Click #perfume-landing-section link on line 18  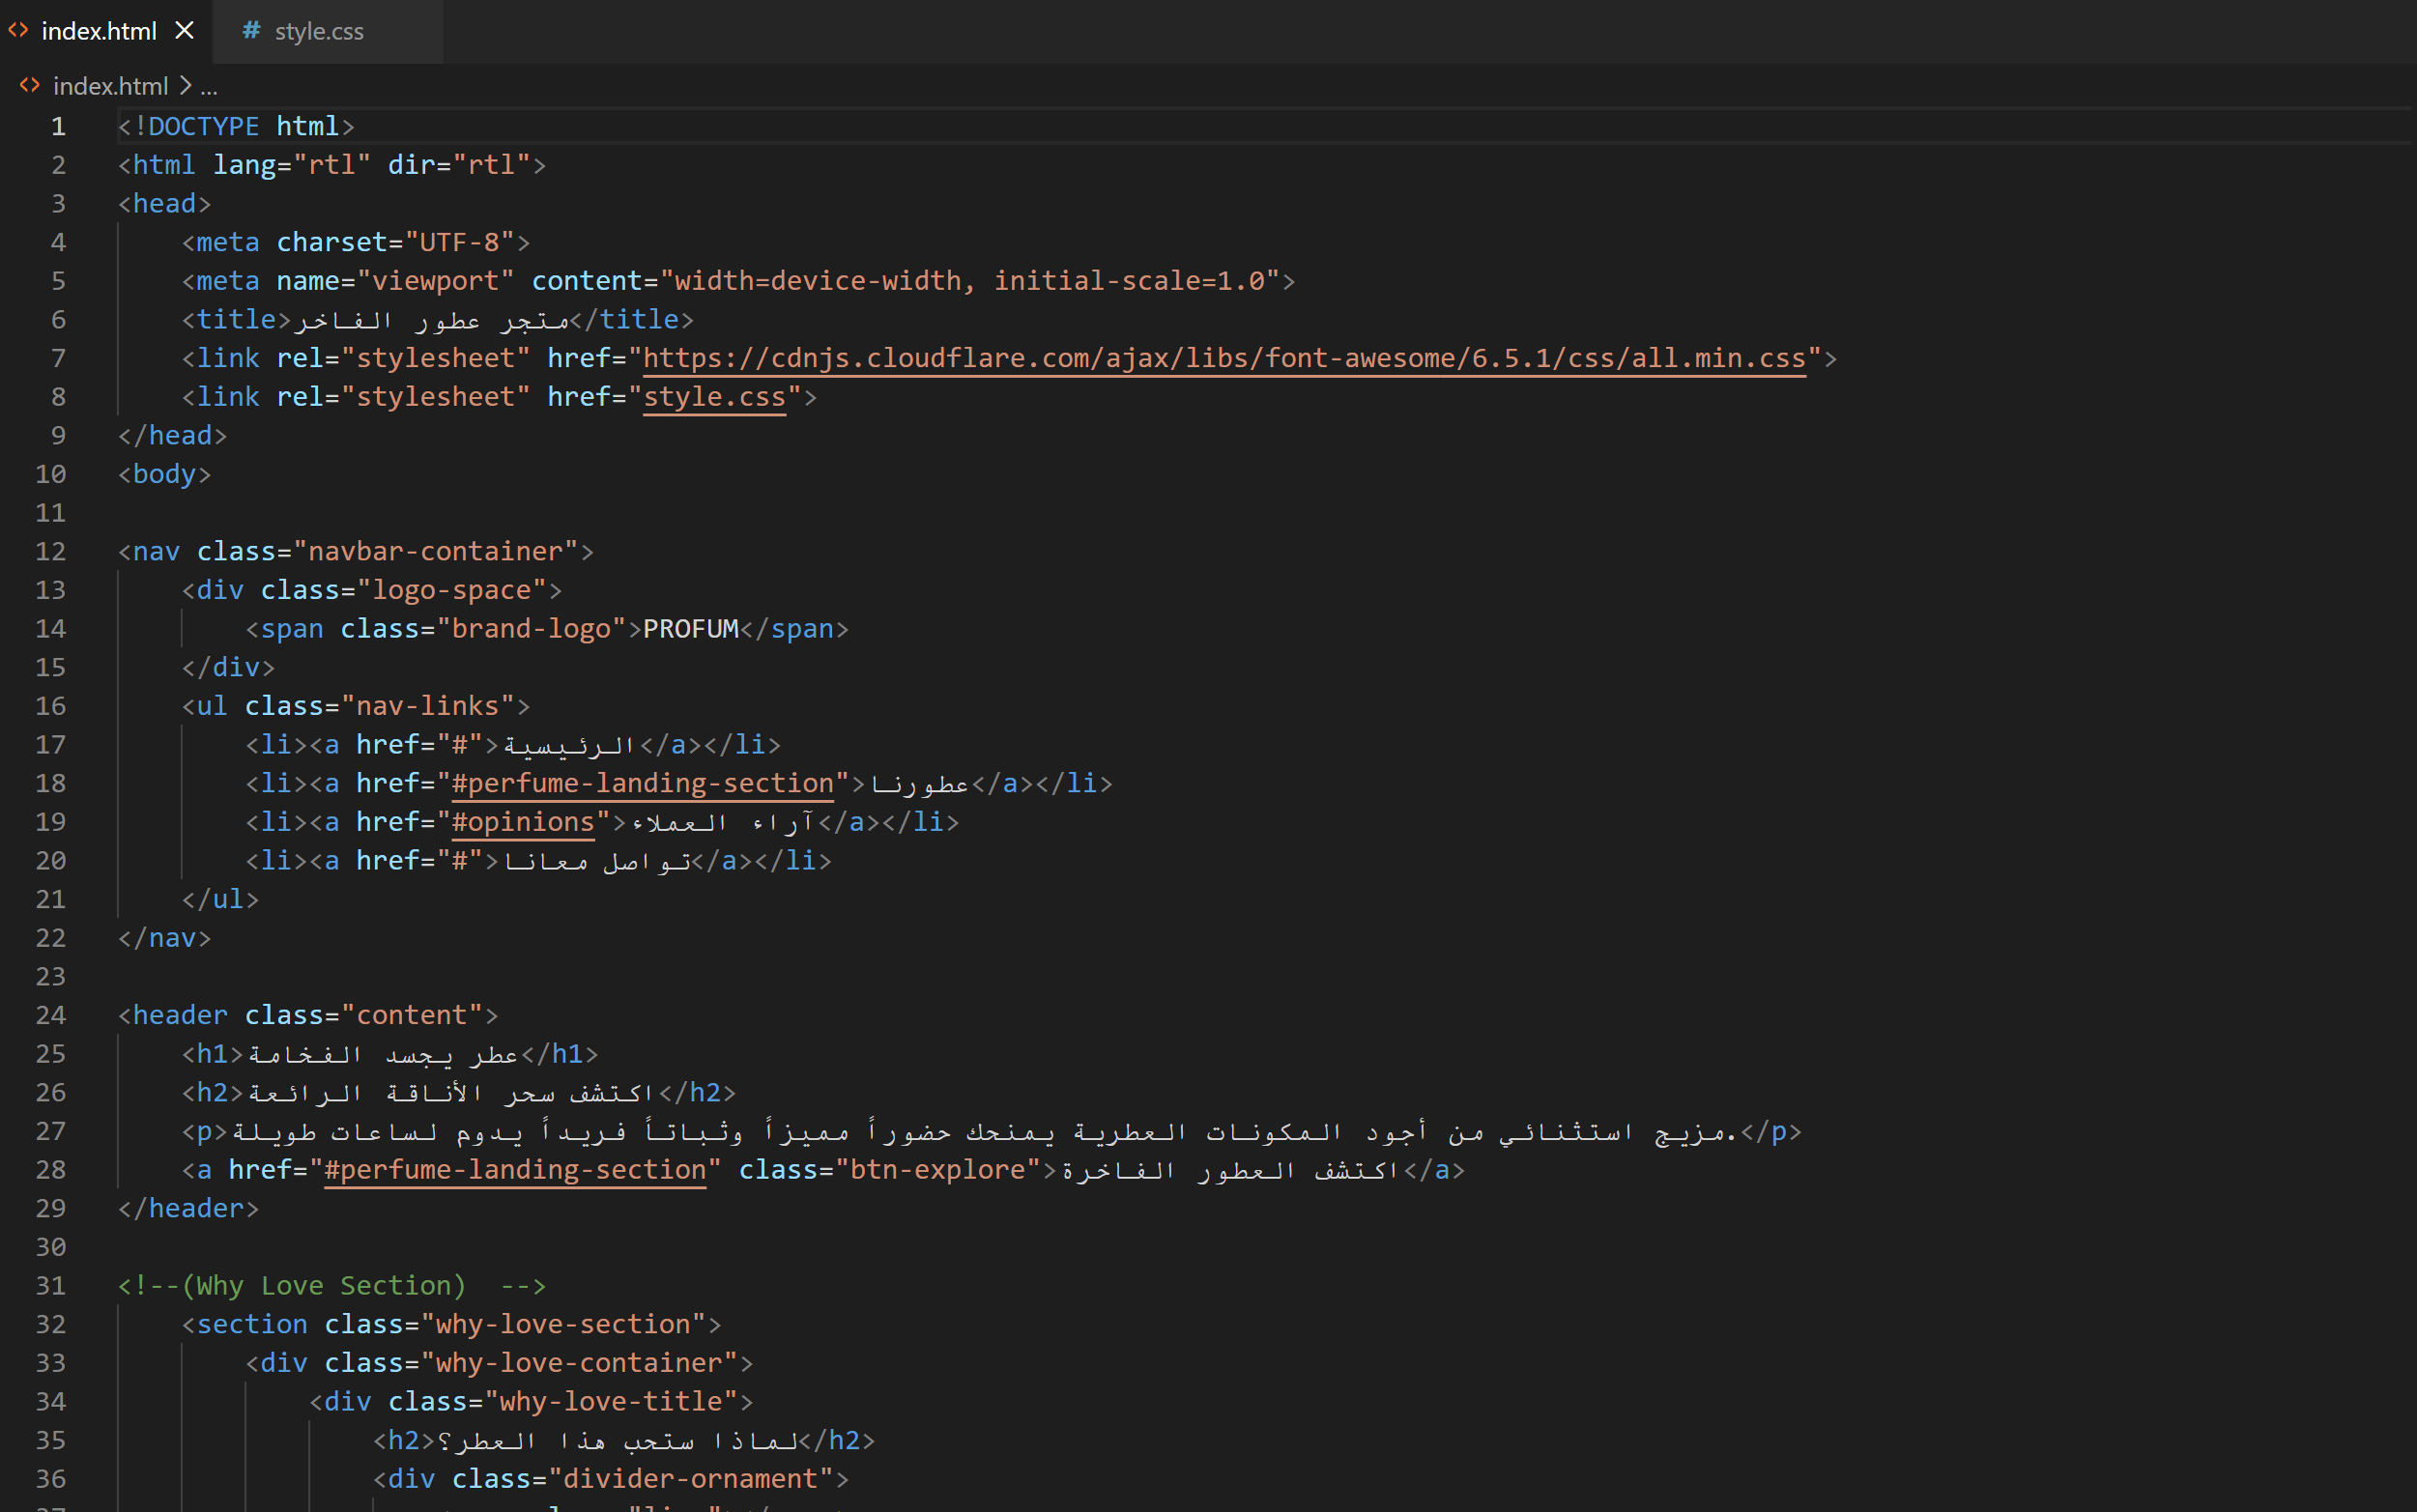(x=643, y=783)
